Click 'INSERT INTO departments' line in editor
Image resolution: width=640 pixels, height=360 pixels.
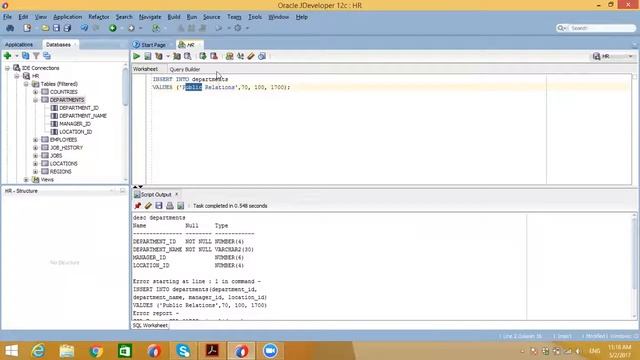[x=190, y=79]
